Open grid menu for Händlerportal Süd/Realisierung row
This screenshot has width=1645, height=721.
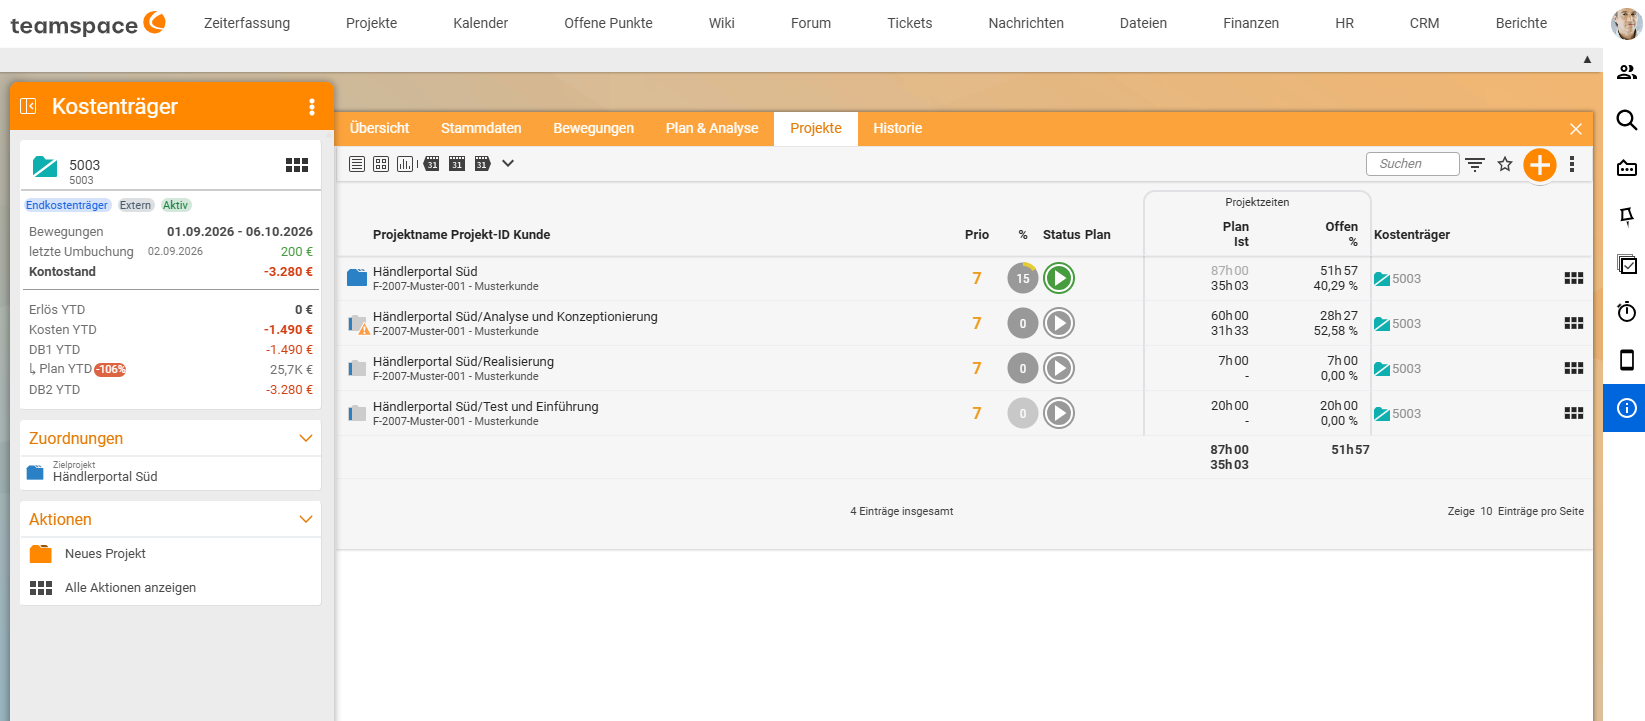point(1574,368)
